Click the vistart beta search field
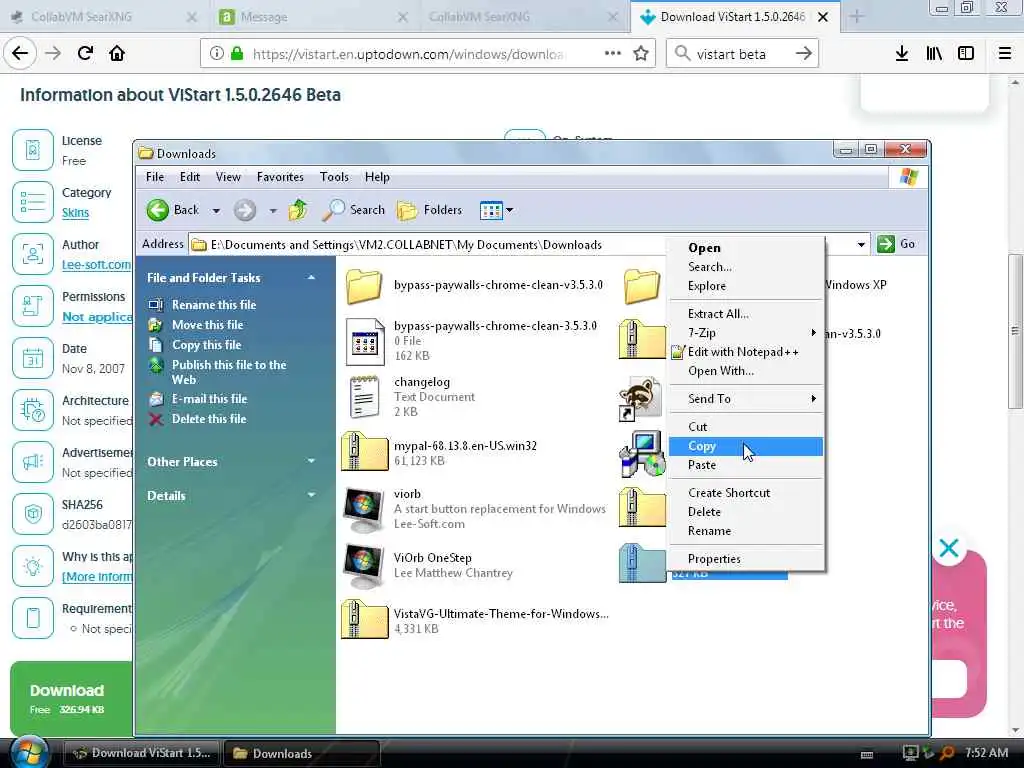 coord(742,54)
